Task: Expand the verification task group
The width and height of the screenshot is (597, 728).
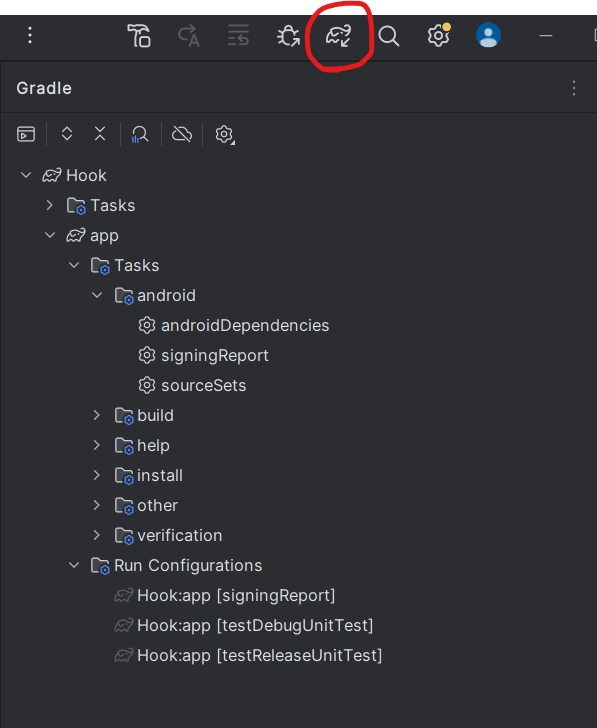Action: [97, 535]
